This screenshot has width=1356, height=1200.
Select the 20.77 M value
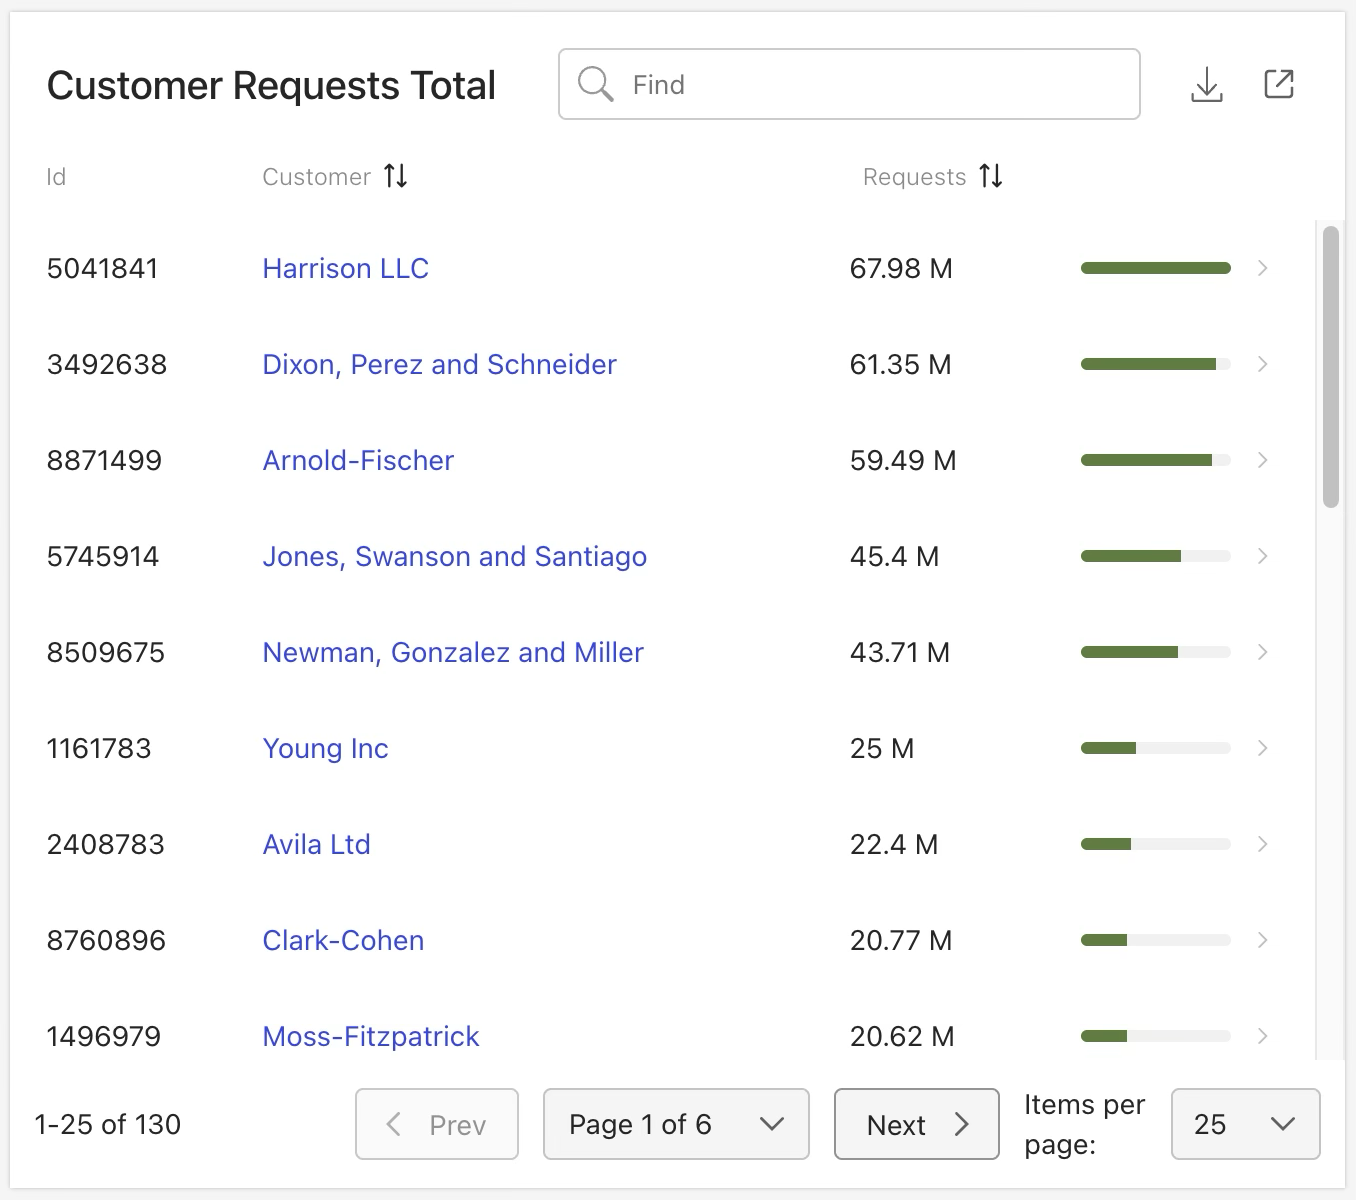pyautogui.click(x=901, y=940)
